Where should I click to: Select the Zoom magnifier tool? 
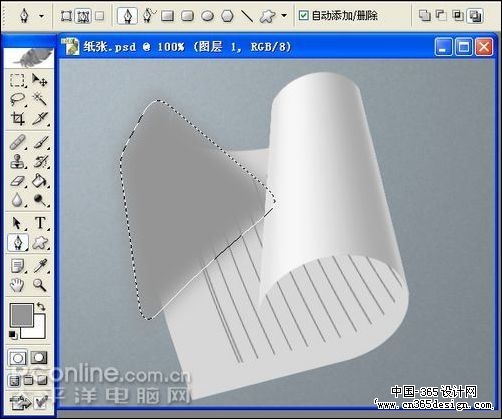click(x=40, y=285)
